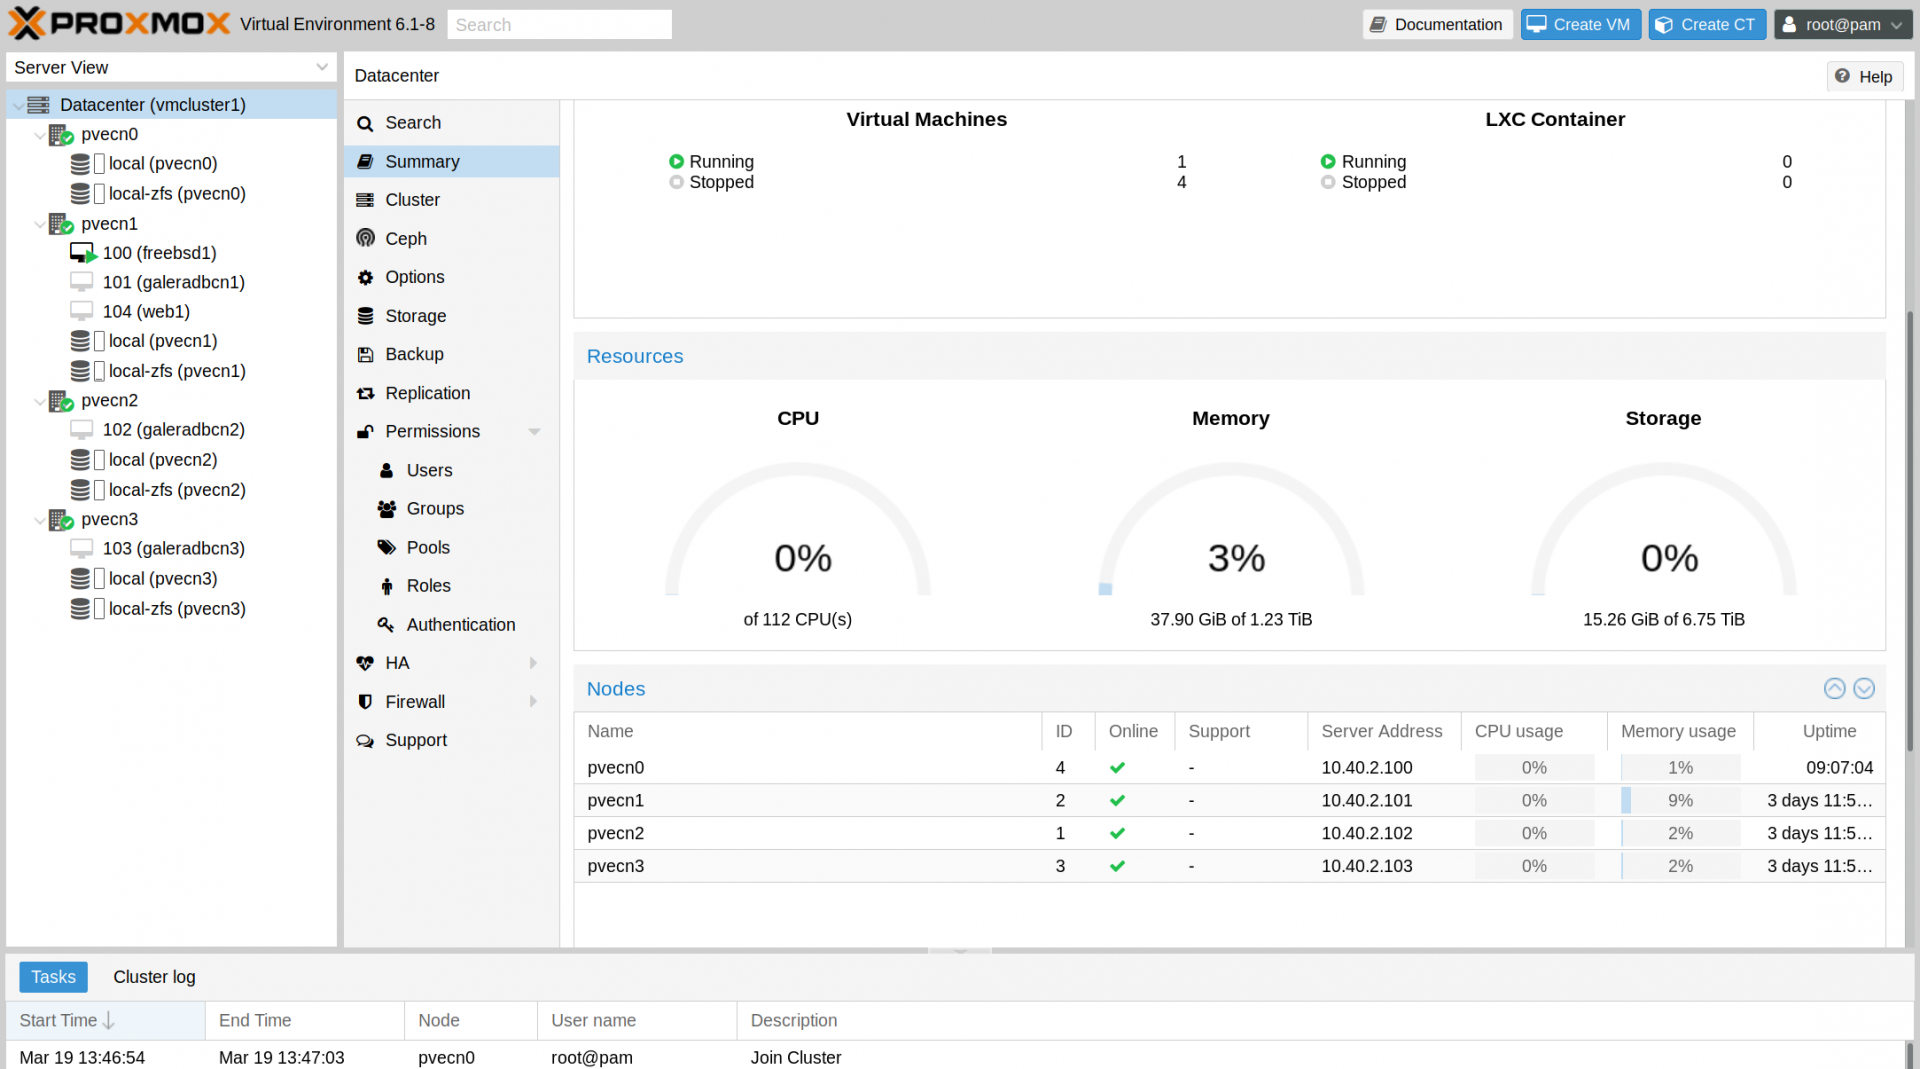Image resolution: width=1920 pixels, height=1069 pixels.
Task: Click the Server Address column header
Action: tap(1383, 731)
